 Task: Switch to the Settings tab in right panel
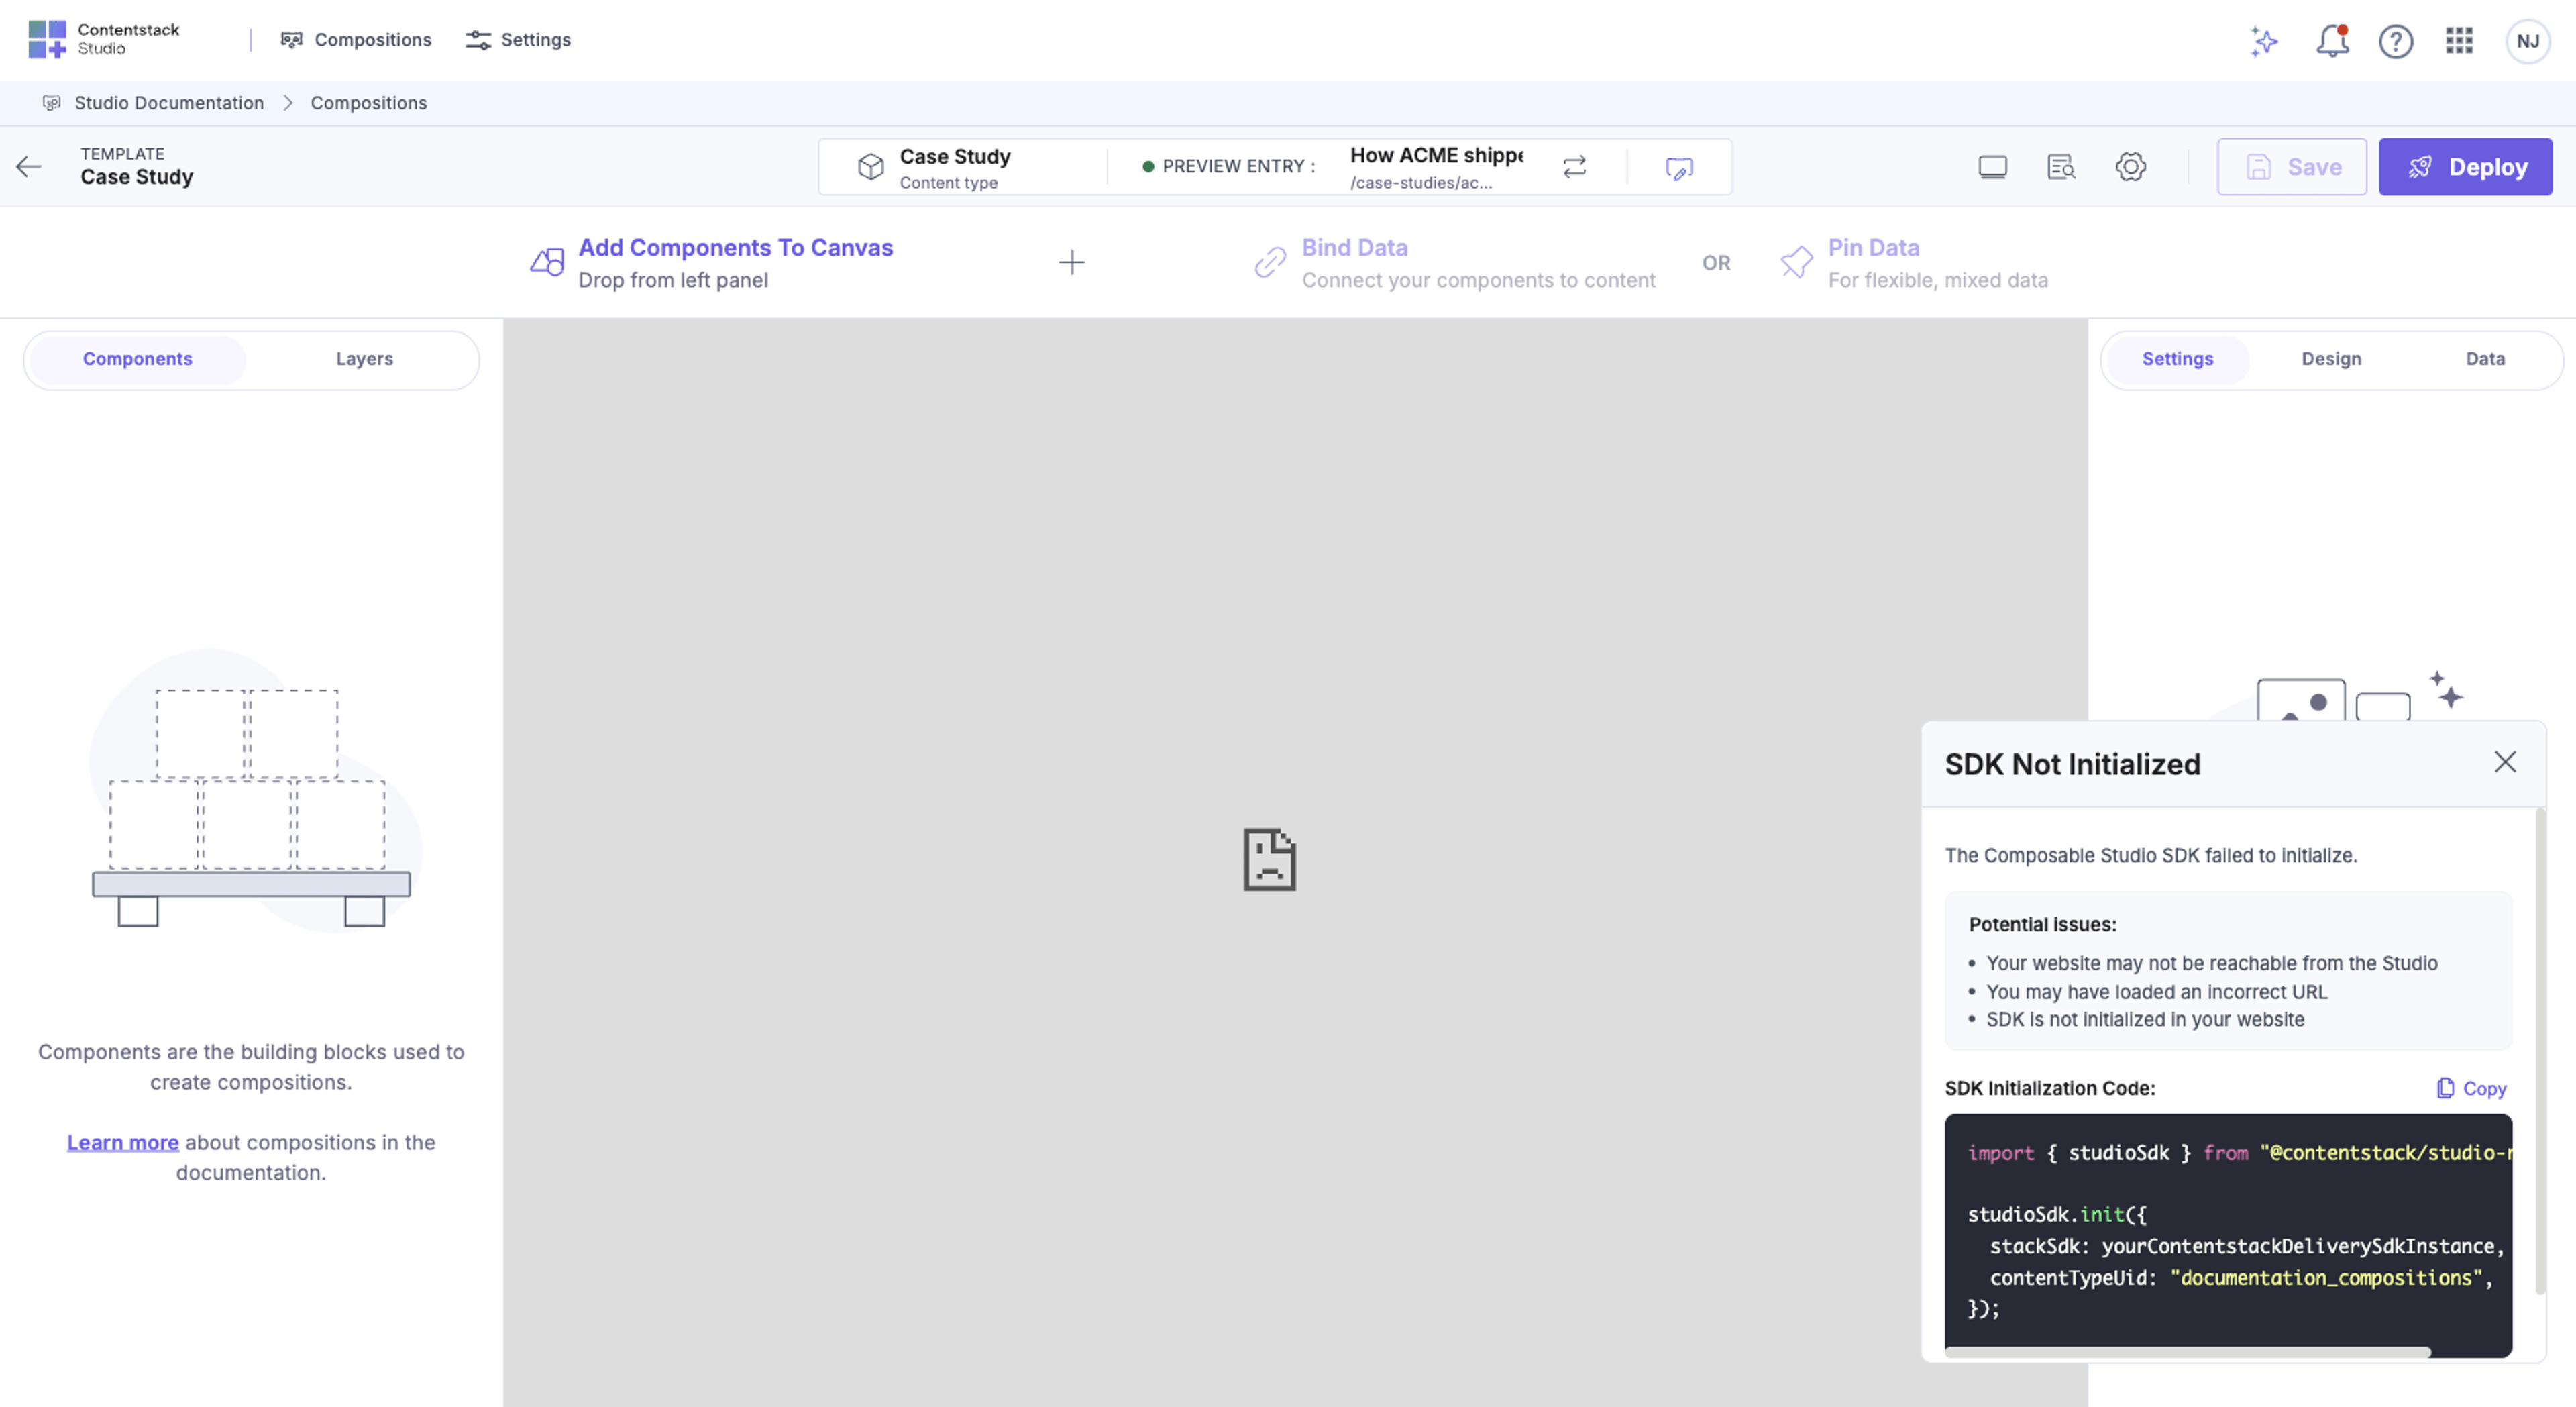pos(2177,359)
